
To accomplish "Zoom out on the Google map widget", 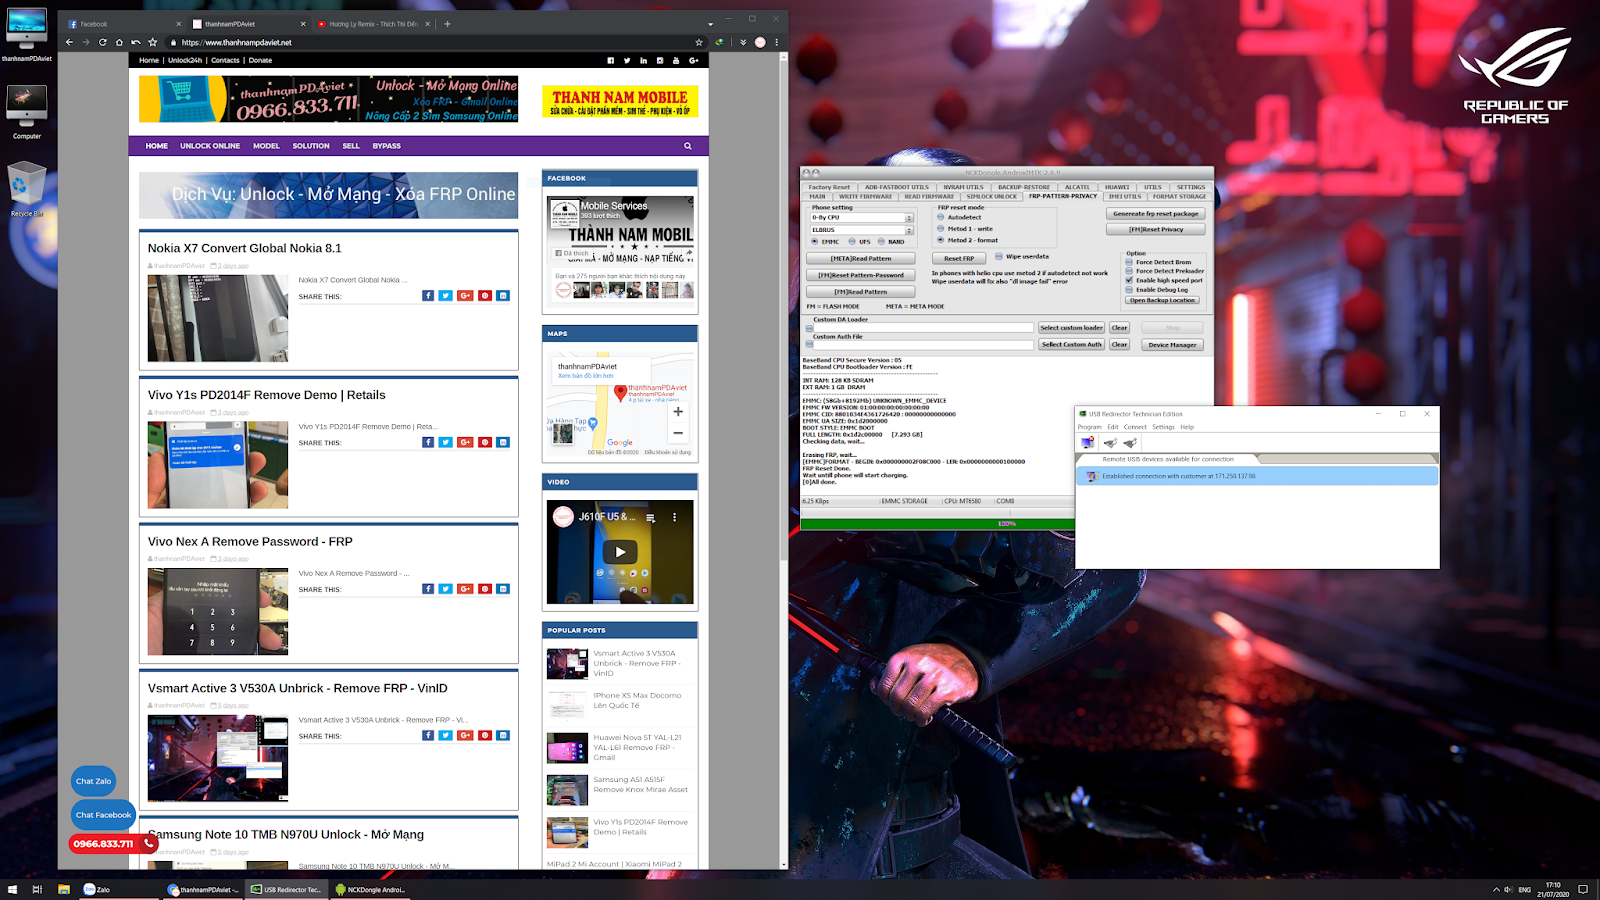I will 678,433.
